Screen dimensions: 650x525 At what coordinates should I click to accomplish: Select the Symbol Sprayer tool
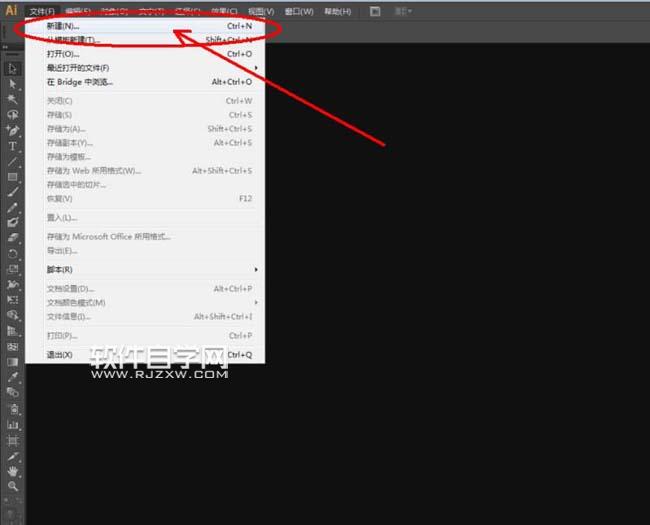click(x=12, y=409)
